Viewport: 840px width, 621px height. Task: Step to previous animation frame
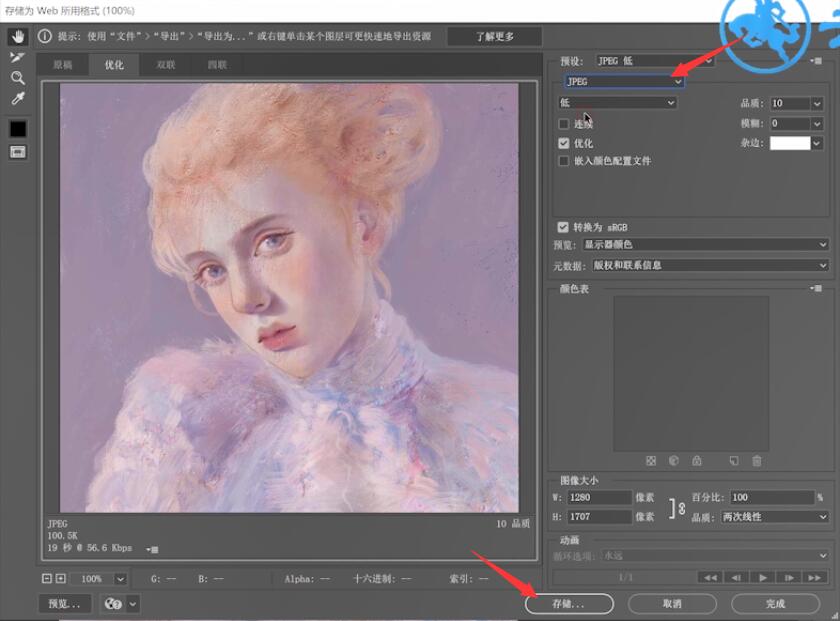[x=737, y=578]
